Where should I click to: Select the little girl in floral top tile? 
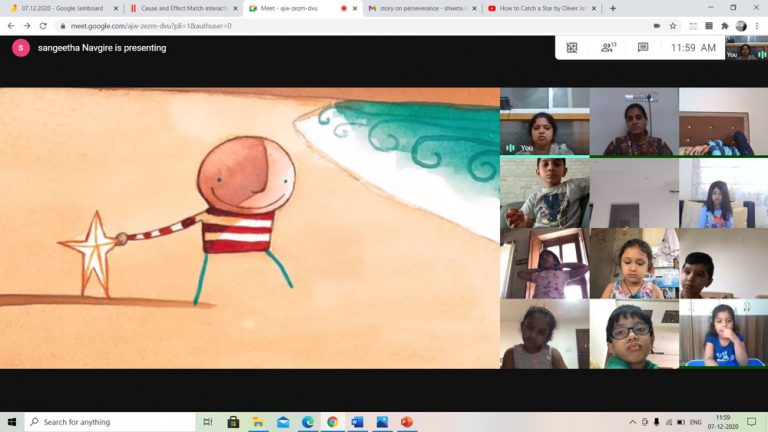click(634, 264)
